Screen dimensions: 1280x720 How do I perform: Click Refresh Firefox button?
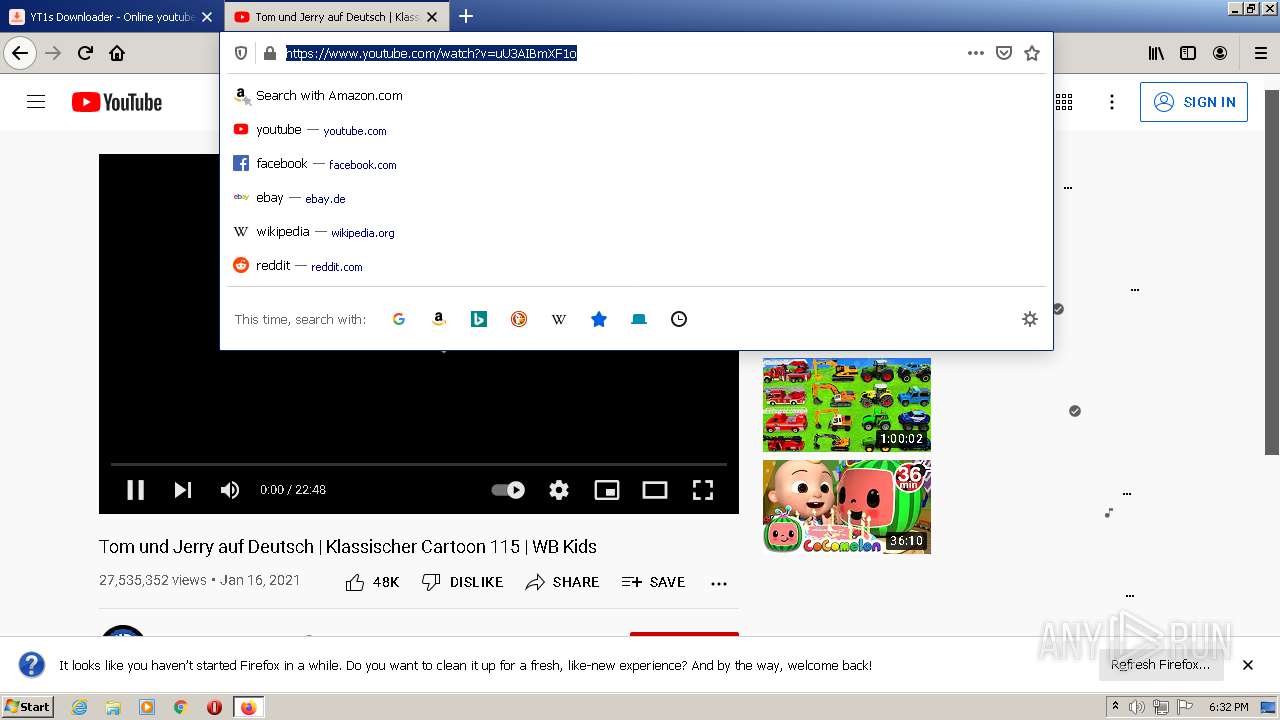pyautogui.click(x=1161, y=665)
